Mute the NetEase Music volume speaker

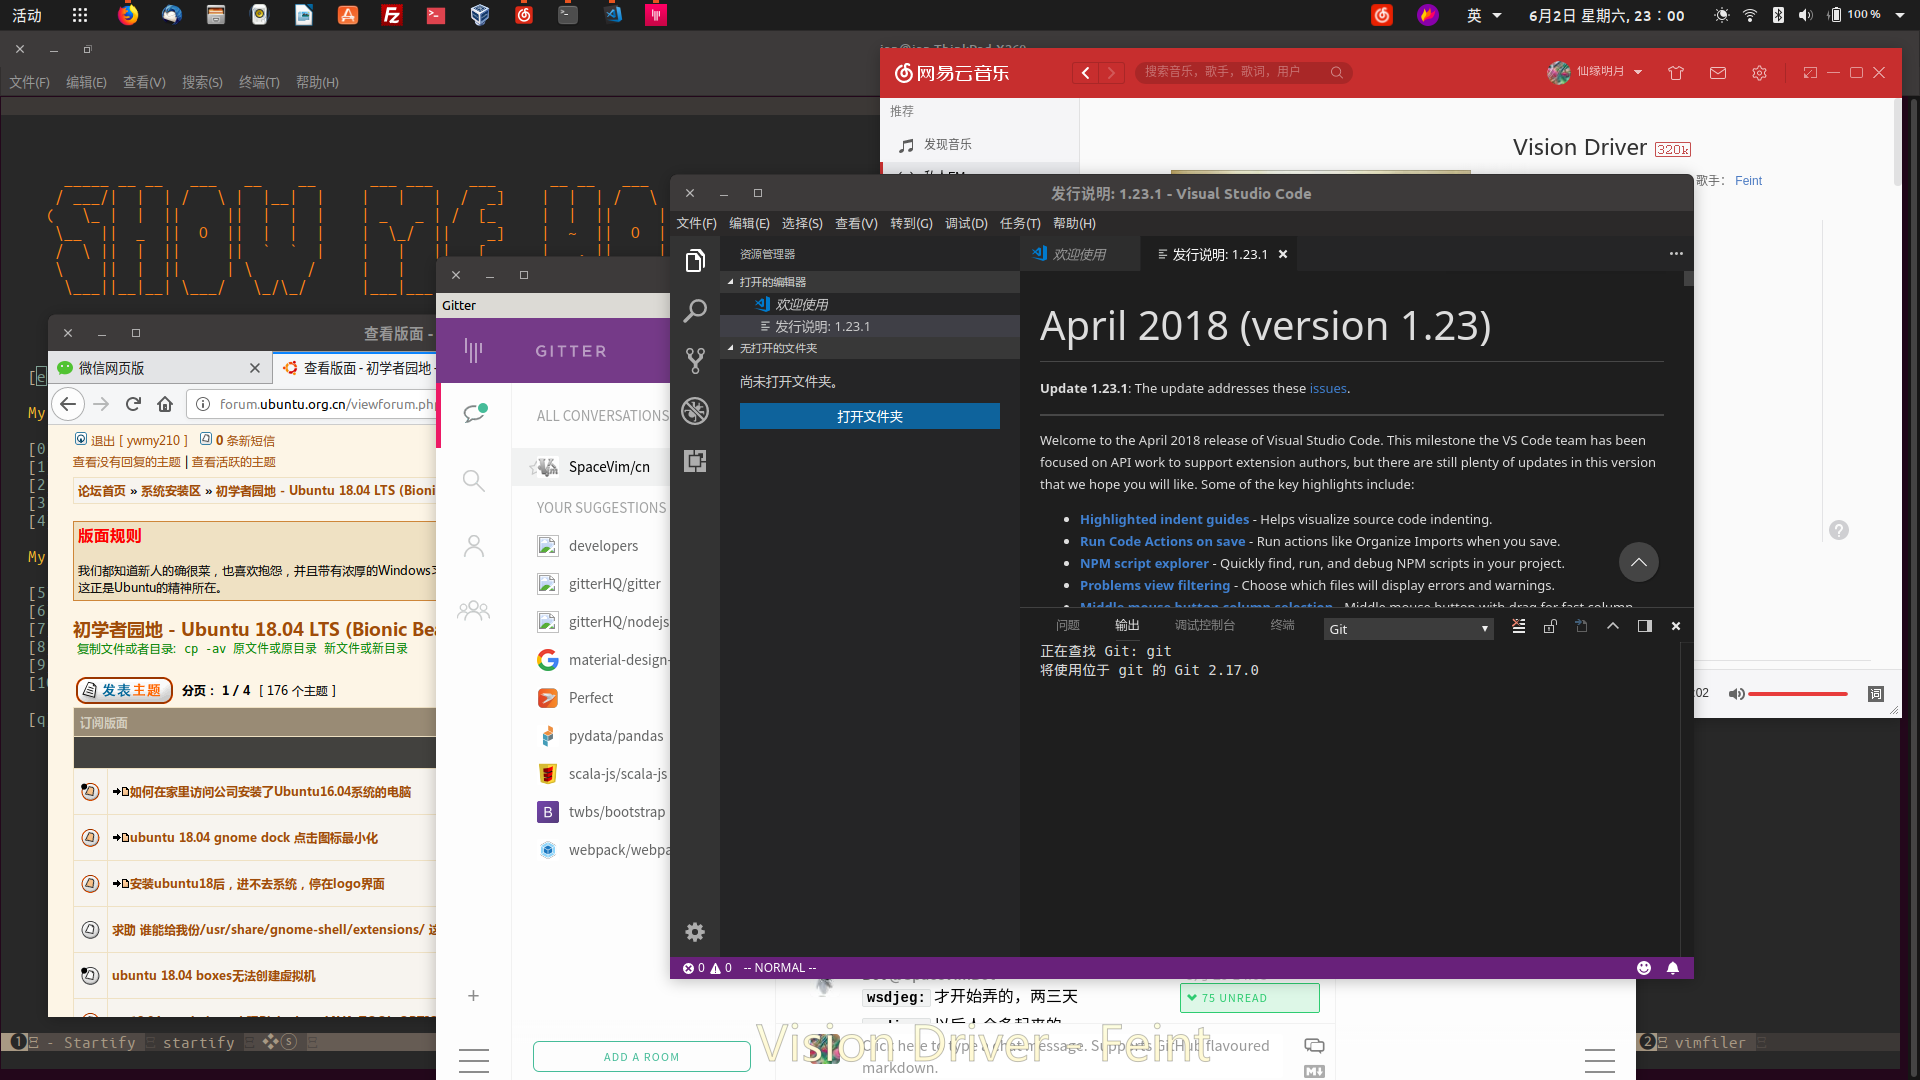[1737, 694]
